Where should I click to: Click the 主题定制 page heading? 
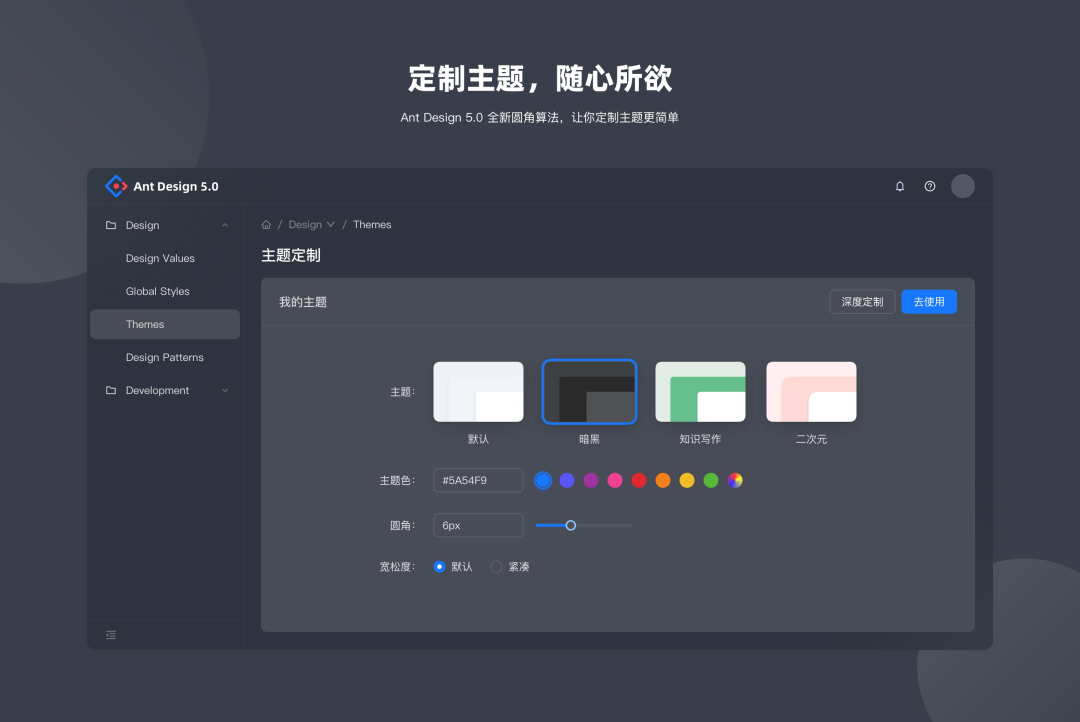point(291,256)
